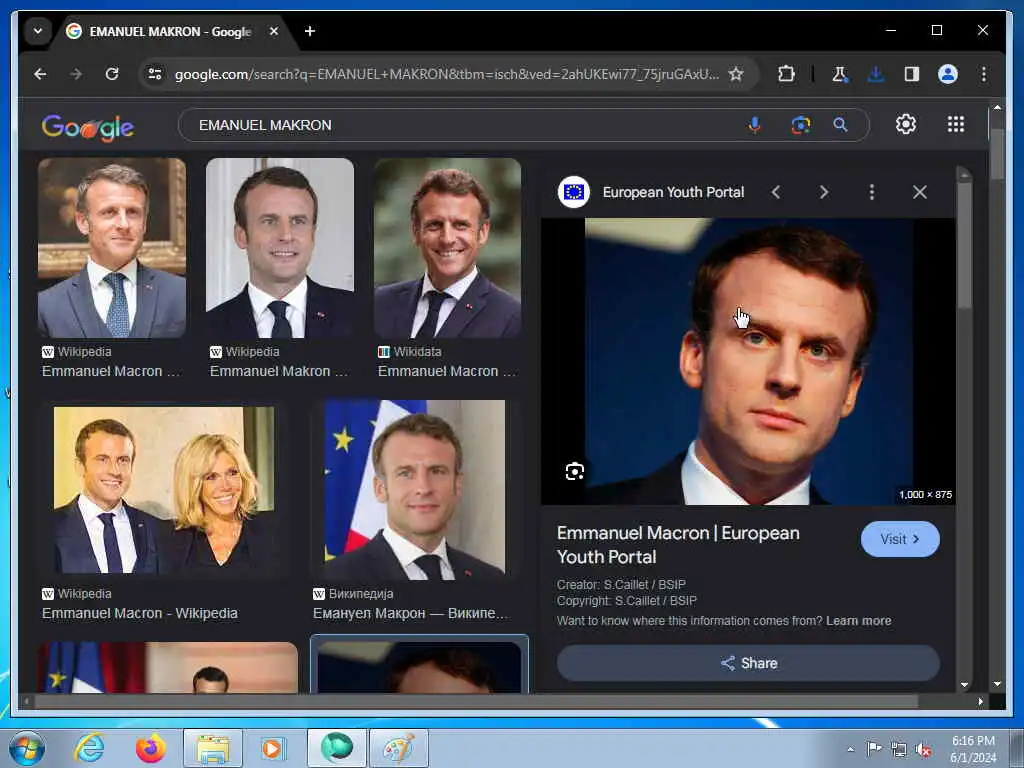Open the Chrome profile avatar

tap(948, 74)
